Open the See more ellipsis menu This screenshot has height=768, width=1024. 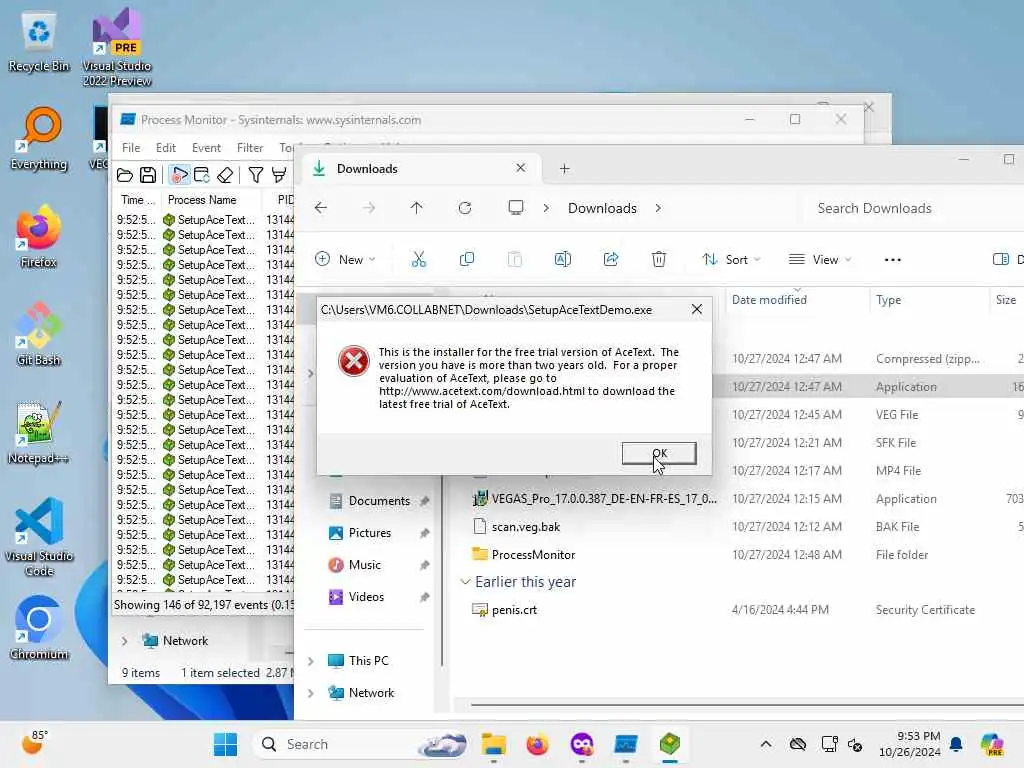coord(893,259)
